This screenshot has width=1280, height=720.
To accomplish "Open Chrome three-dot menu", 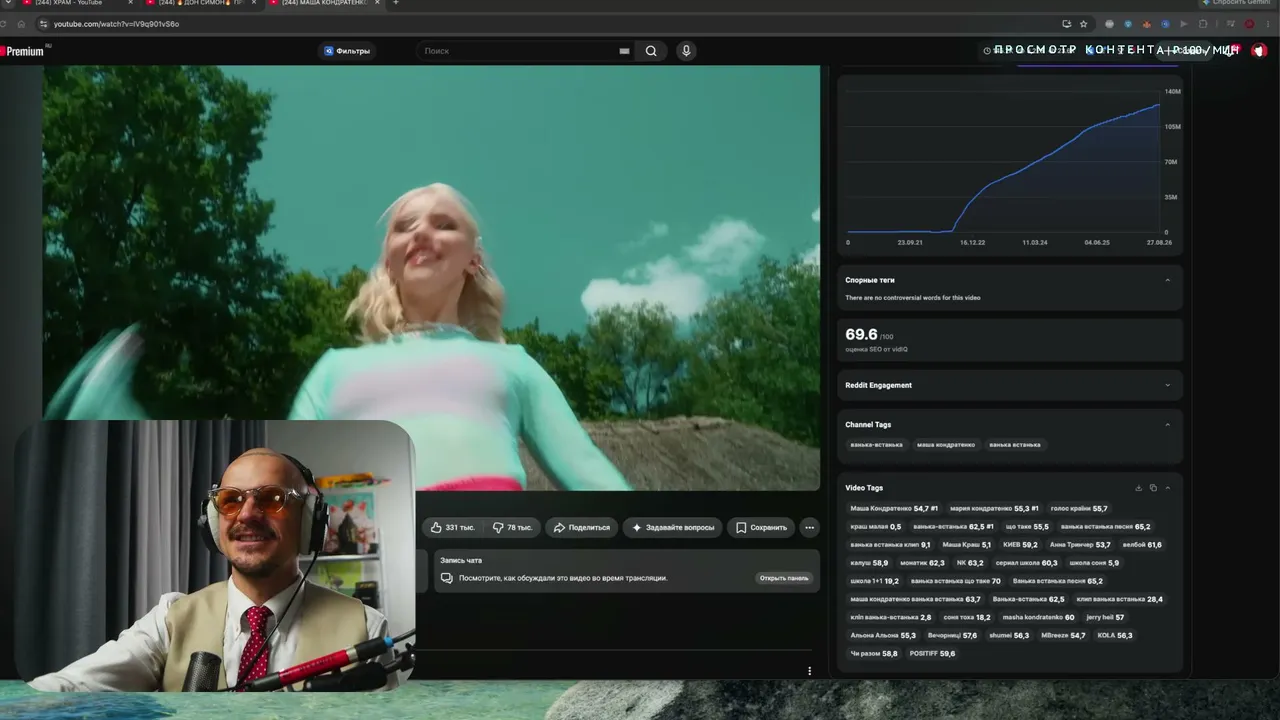I will [1269, 24].
